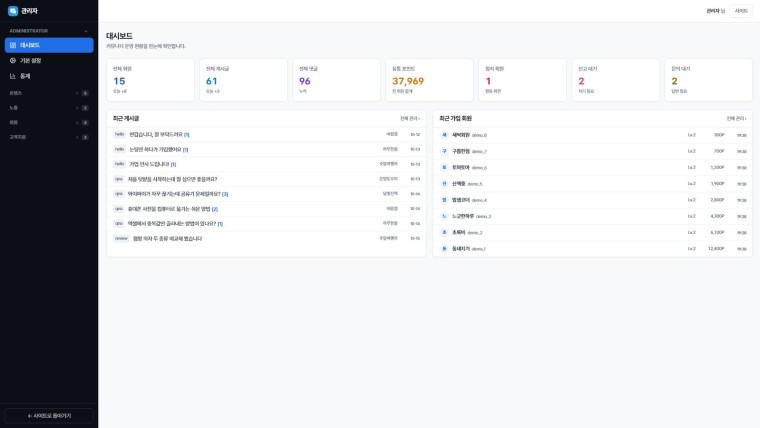This screenshot has height=428, width=760.
Task: Click the 관리자 logo icon
Action: (x=13, y=11)
